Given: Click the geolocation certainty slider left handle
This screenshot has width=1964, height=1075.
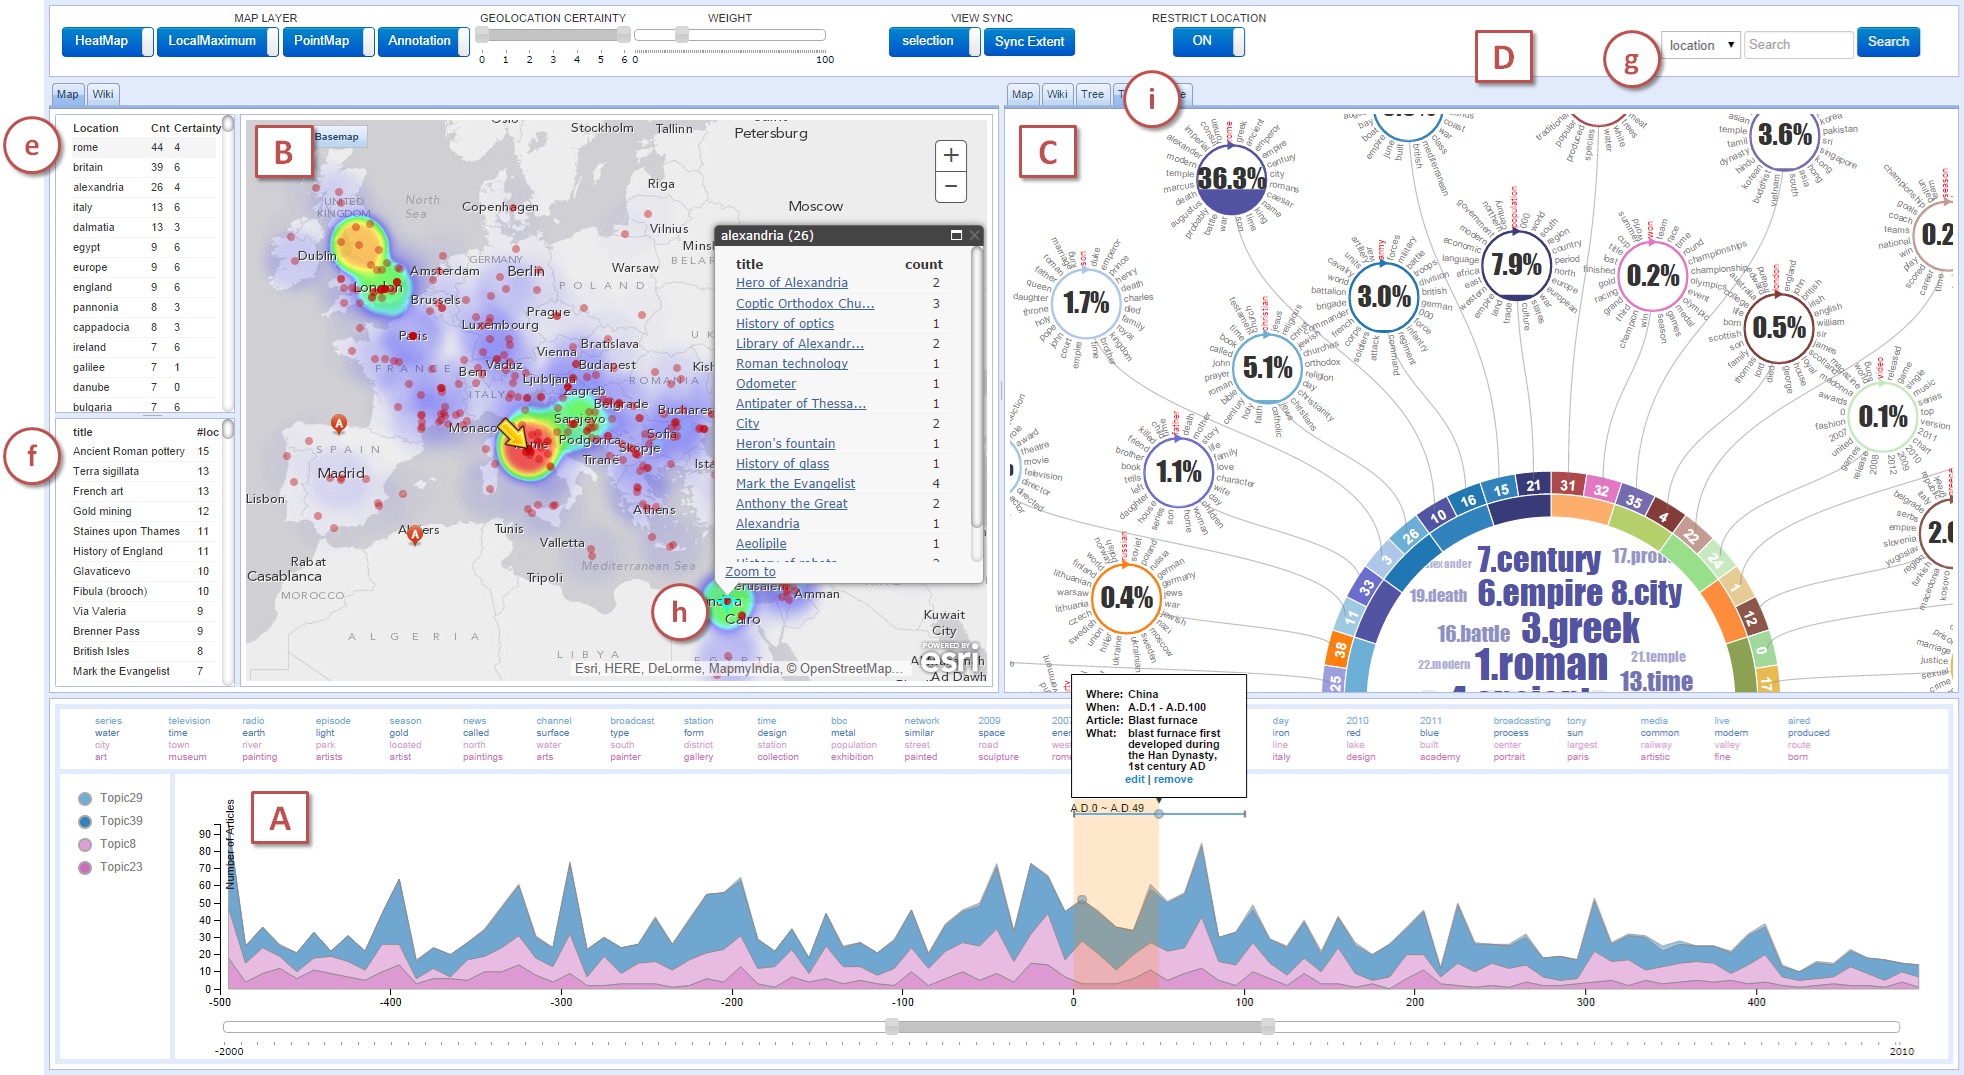Looking at the screenshot, I should [x=482, y=35].
